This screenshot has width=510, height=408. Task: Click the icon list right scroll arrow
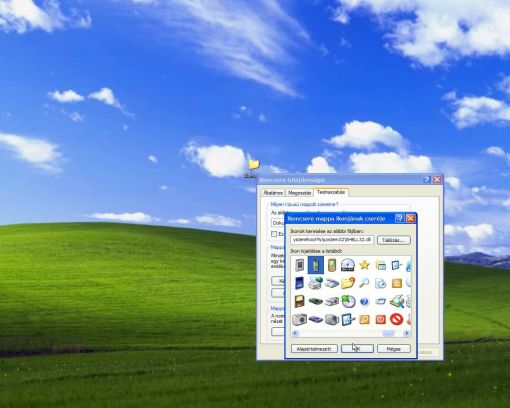point(406,333)
